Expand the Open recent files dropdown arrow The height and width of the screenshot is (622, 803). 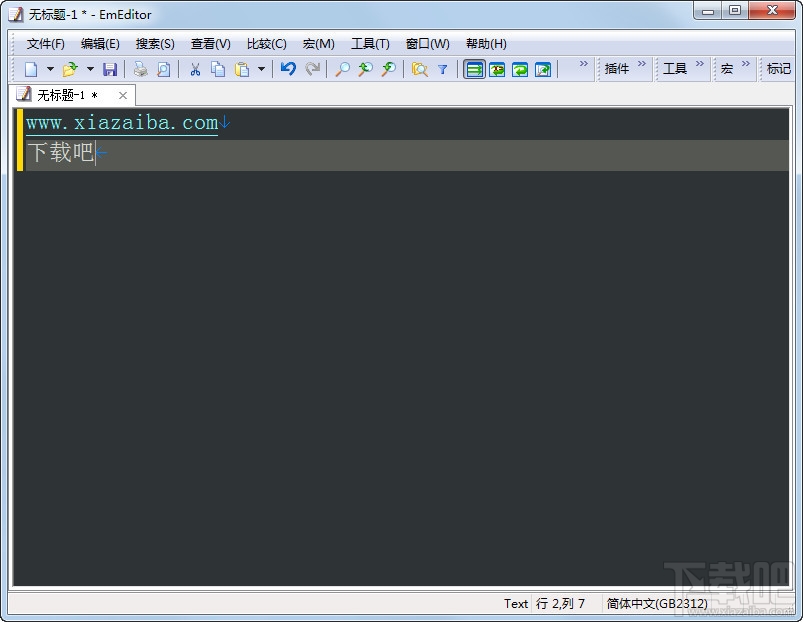[x=90, y=69]
